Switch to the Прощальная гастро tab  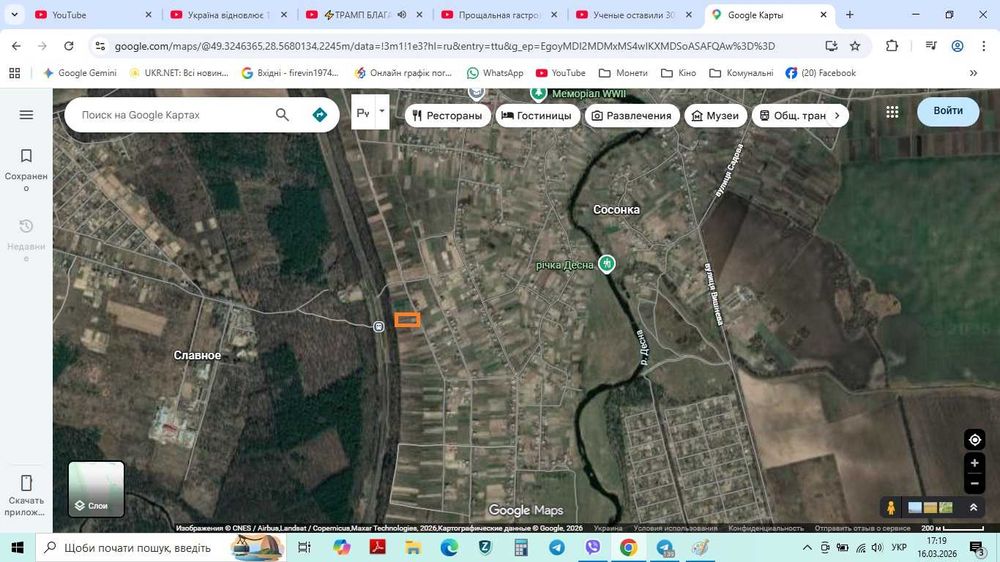499,15
